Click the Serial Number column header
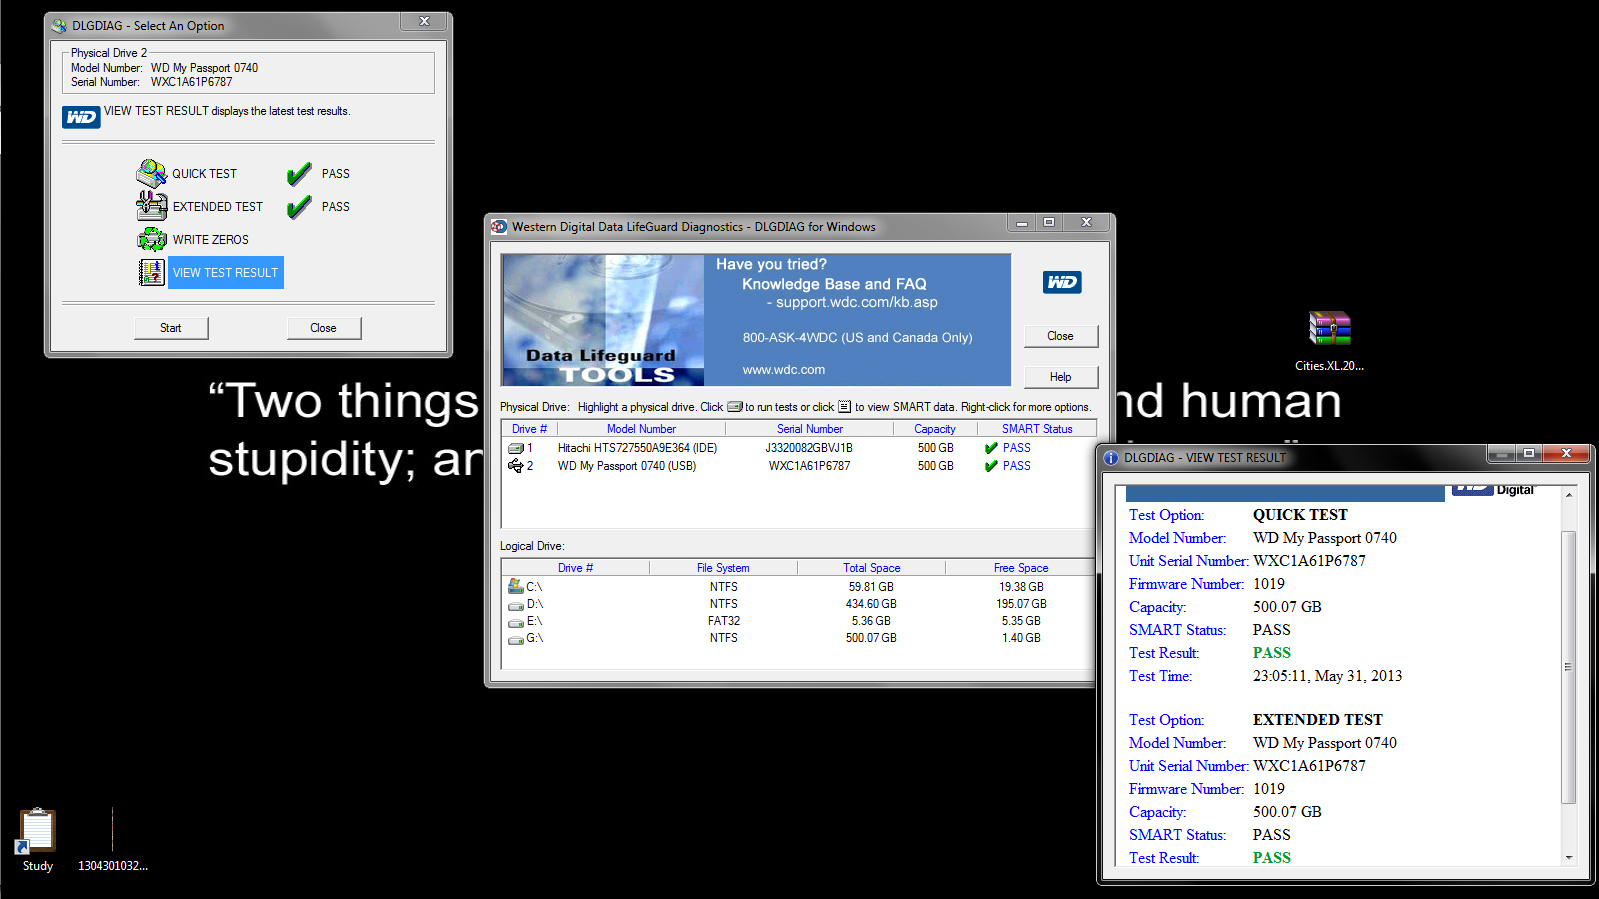 810,429
